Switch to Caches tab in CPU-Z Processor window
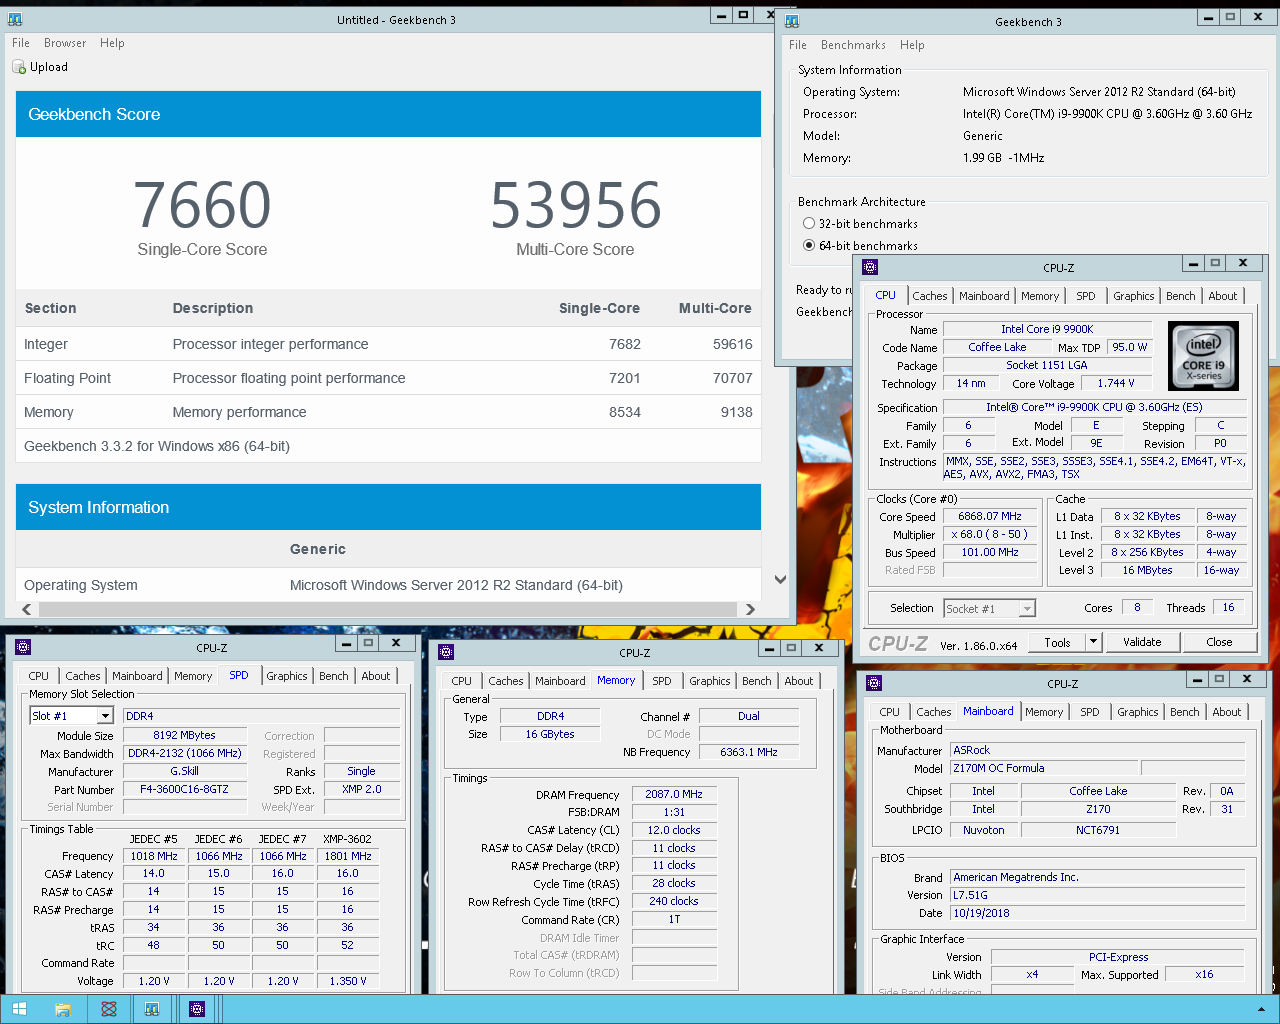 click(929, 296)
